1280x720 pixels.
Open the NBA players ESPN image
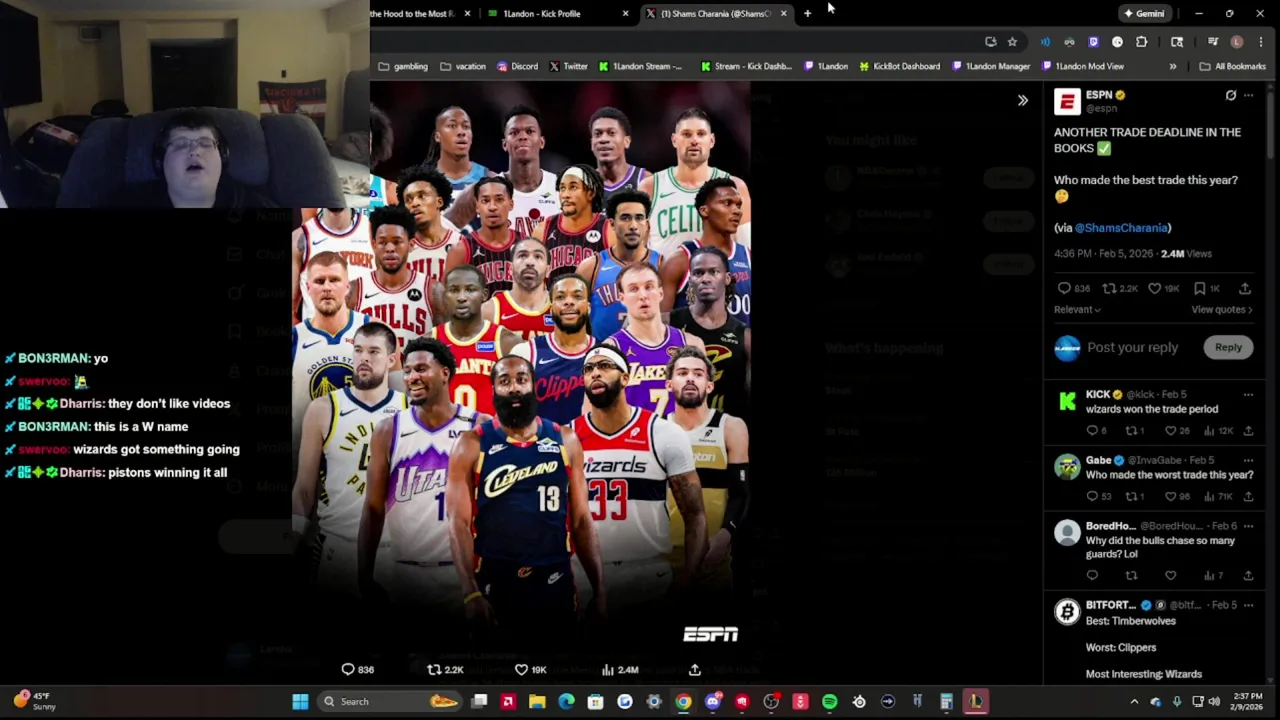pos(521,365)
